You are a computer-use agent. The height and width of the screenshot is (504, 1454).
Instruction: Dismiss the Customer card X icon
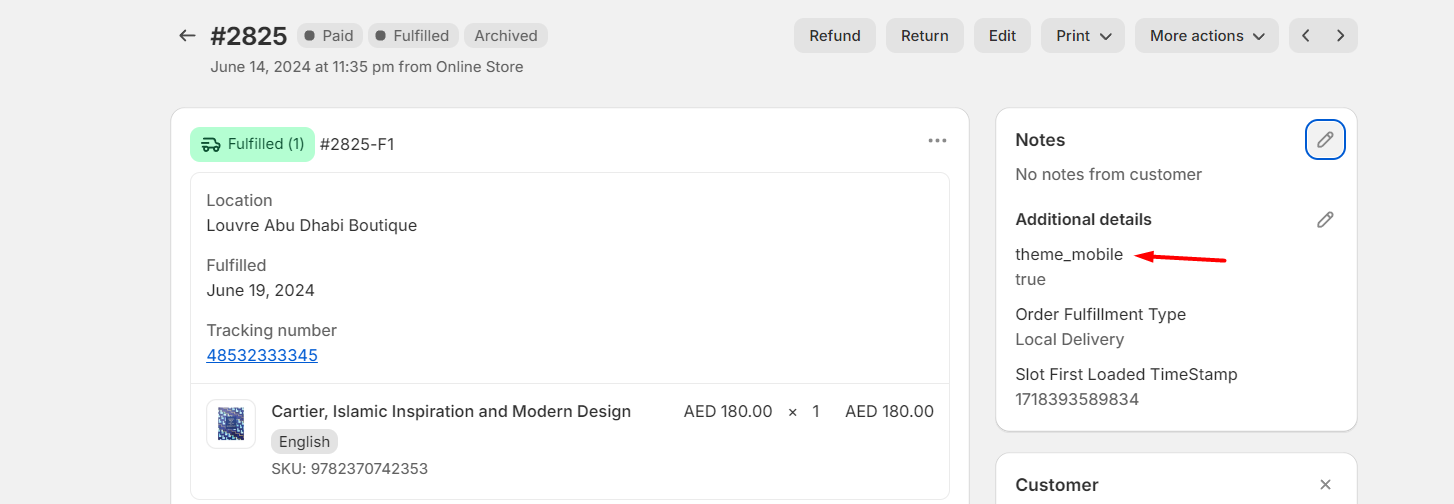tap(1325, 485)
